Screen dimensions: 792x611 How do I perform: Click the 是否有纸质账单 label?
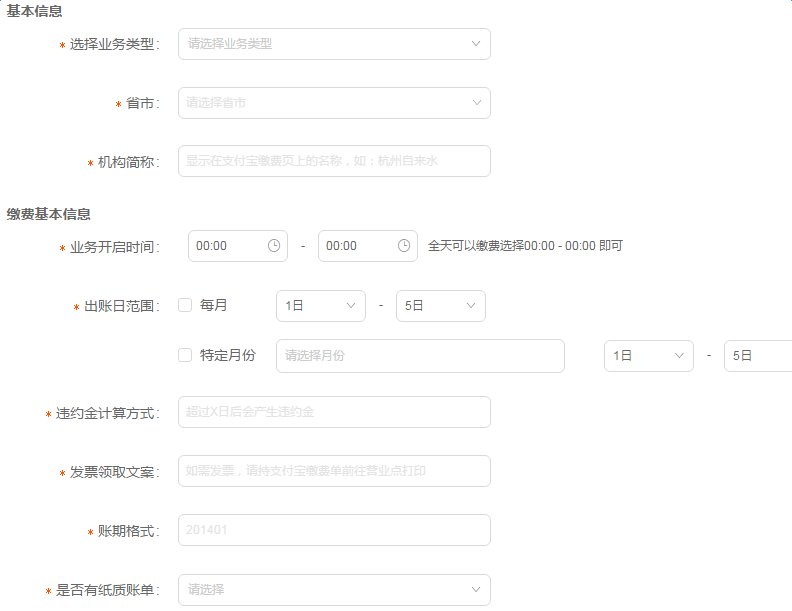pyautogui.click(x=105, y=590)
